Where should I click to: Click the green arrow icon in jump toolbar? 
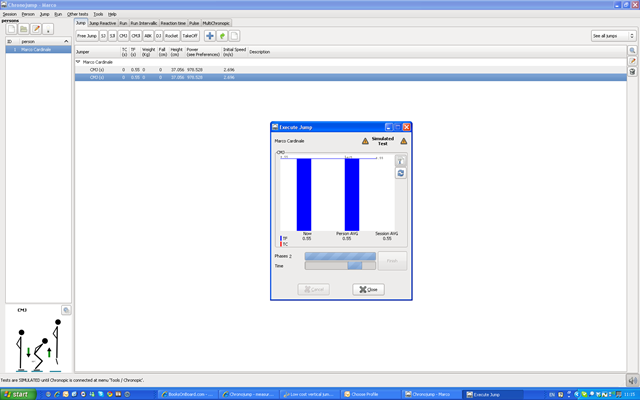point(222,36)
